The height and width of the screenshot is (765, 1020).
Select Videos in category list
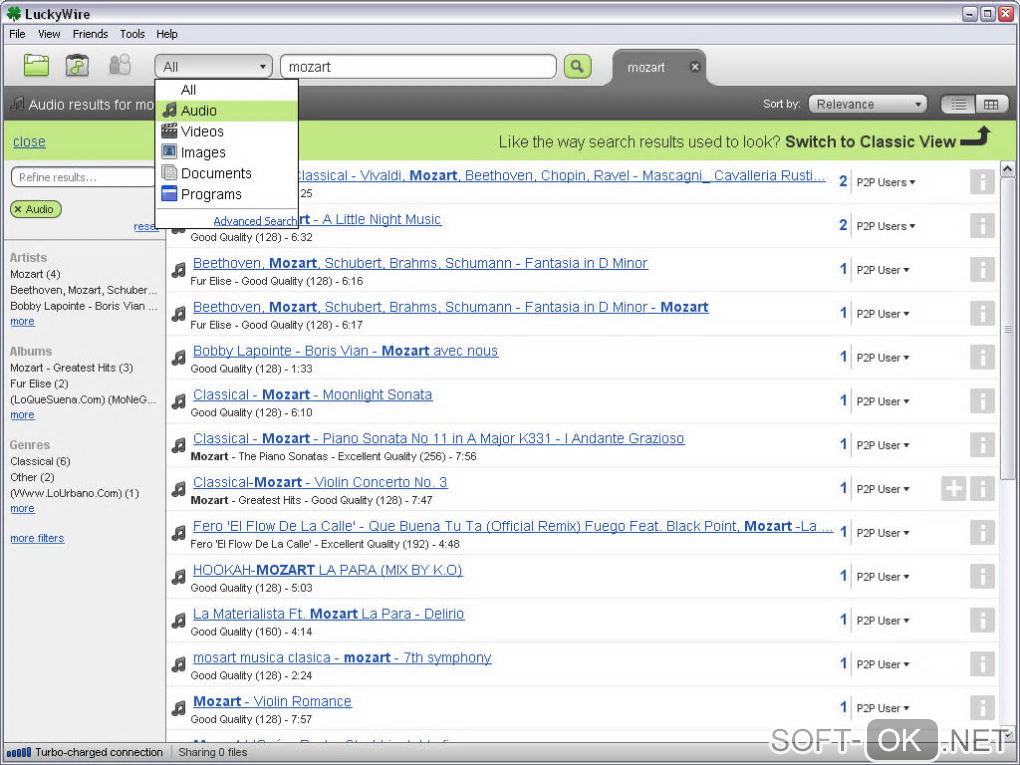226,131
